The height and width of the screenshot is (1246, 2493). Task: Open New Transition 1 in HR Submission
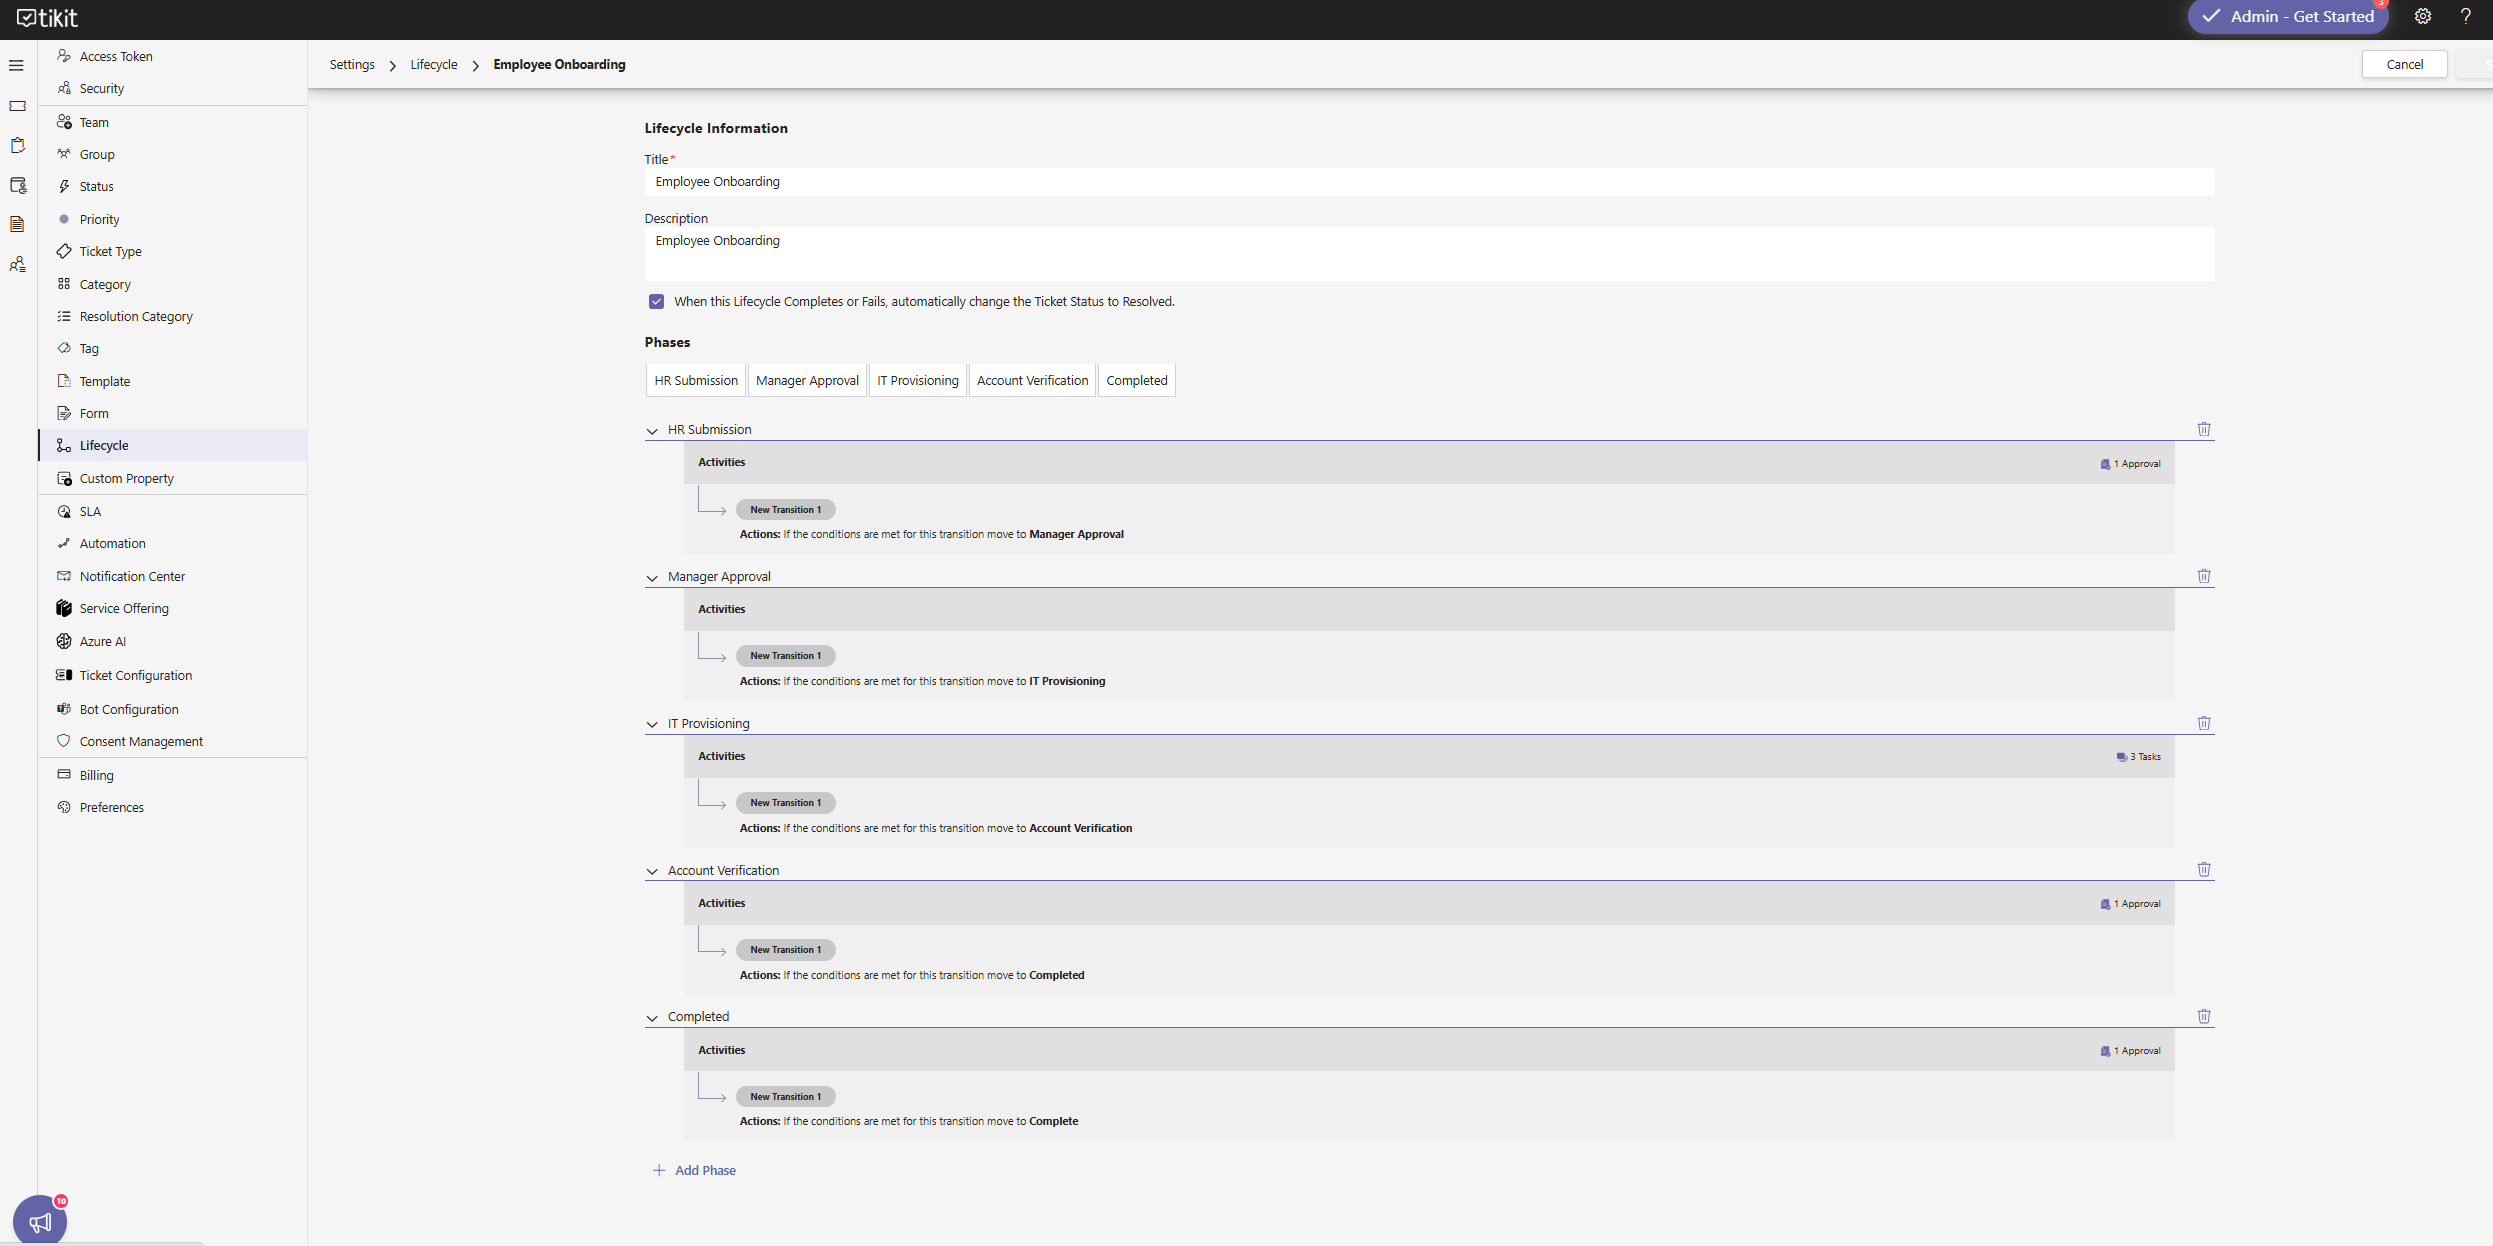(x=786, y=509)
